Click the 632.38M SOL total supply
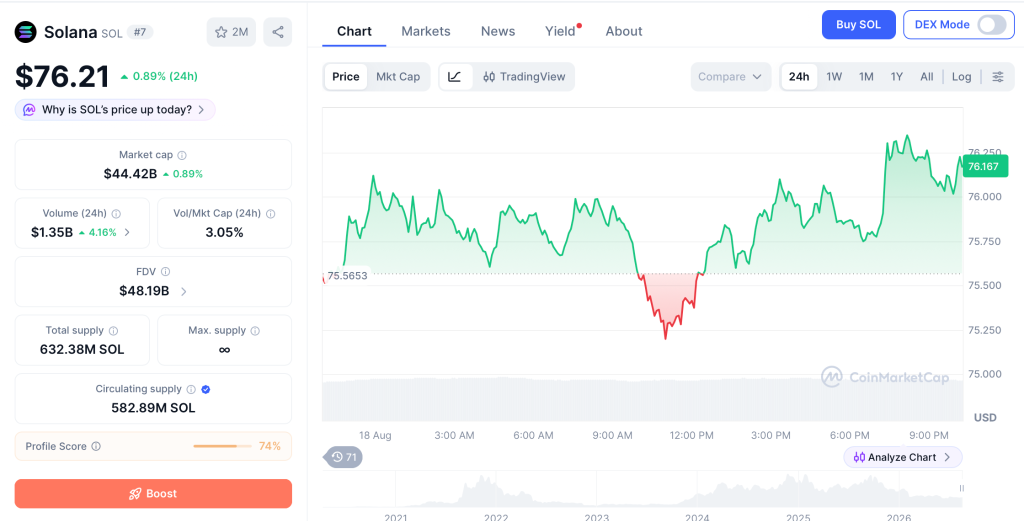The width and height of the screenshot is (1024, 521). 82,349
